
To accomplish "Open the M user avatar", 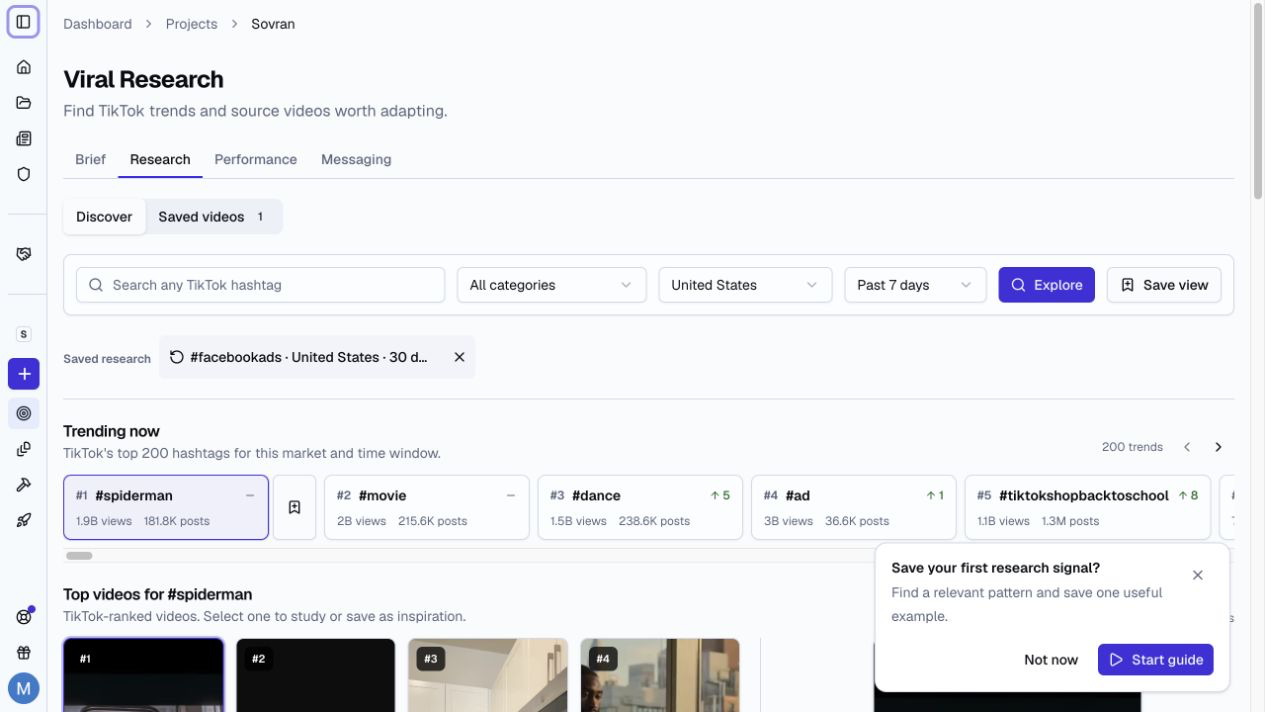I will point(24,688).
